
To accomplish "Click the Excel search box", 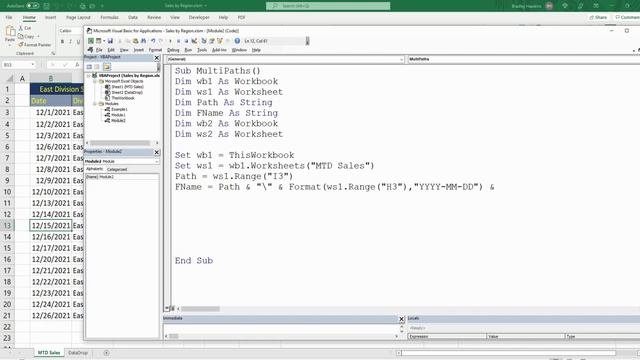I will pos(328,6).
